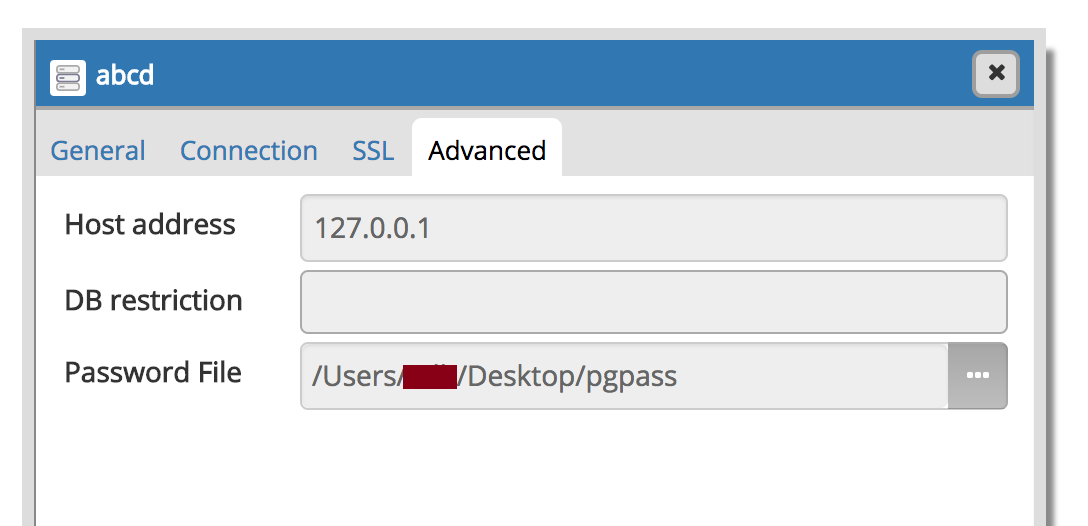Close the abcd server dialog

click(x=996, y=74)
